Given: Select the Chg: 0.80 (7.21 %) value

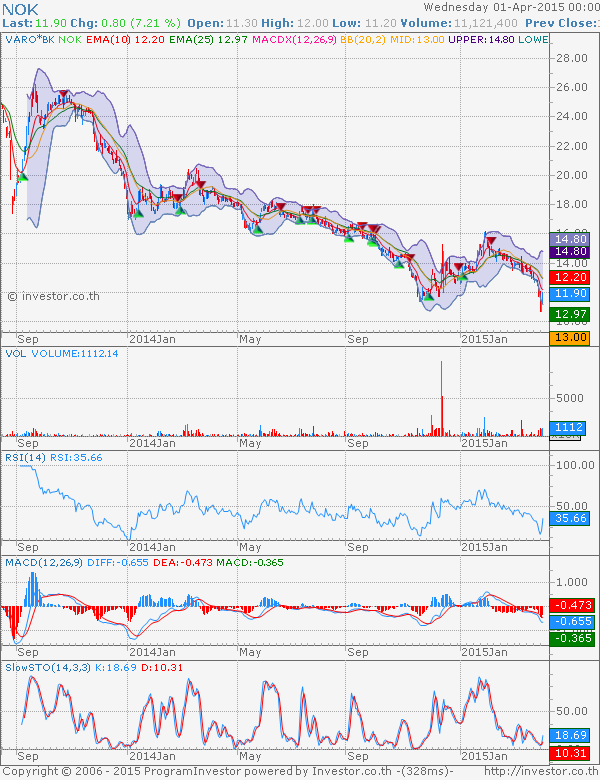Looking at the screenshot, I should 125,23.
